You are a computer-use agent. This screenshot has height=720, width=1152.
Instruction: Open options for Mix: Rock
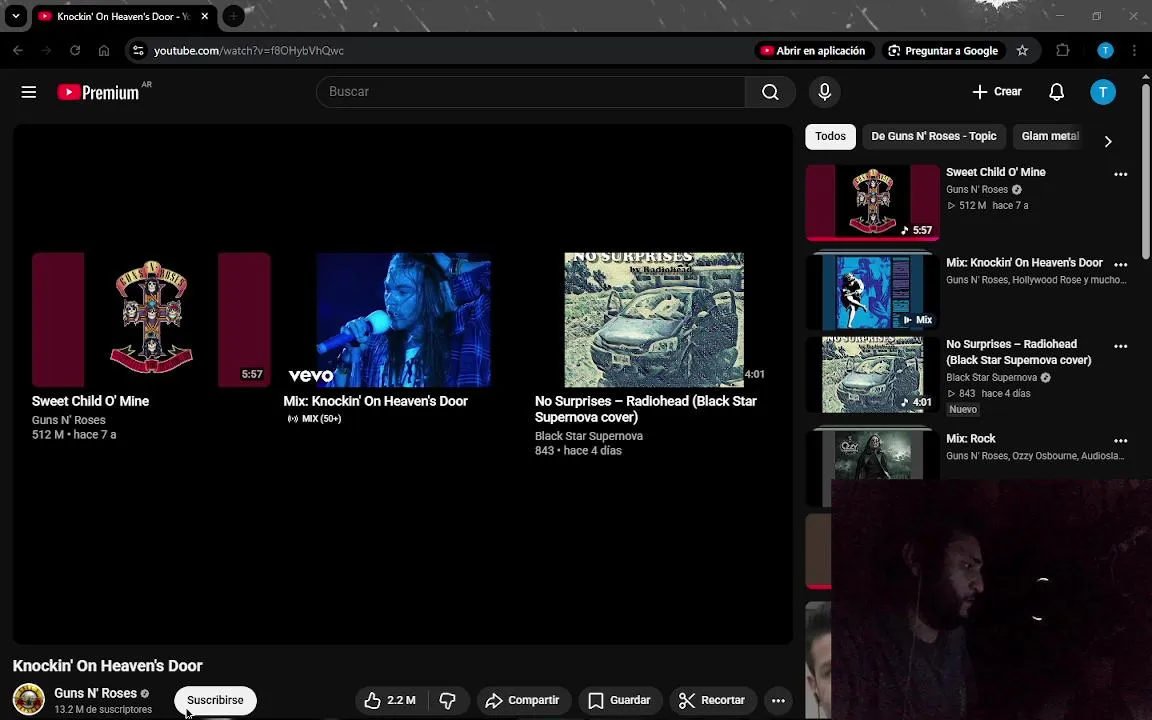coord(1120,441)
